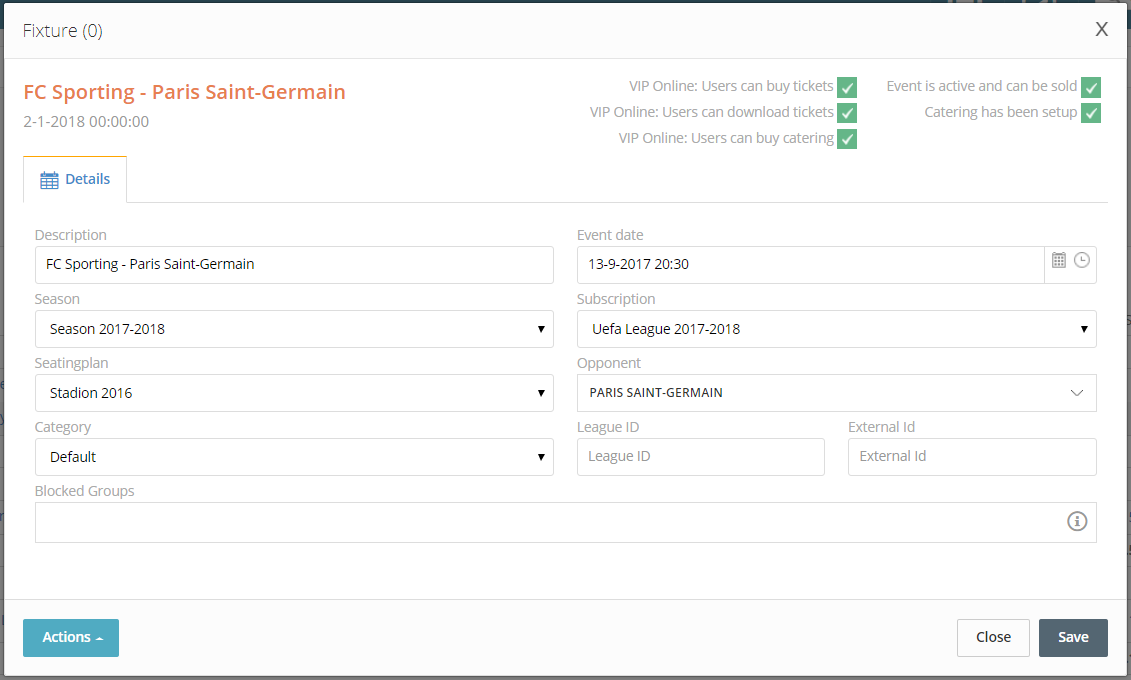Open the Subscription dropdown

837,329
